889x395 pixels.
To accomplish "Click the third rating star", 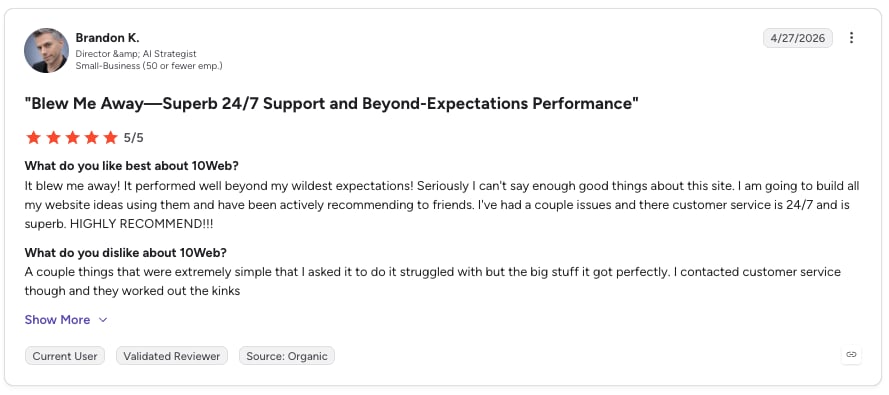I will click(x=72, y=138).
